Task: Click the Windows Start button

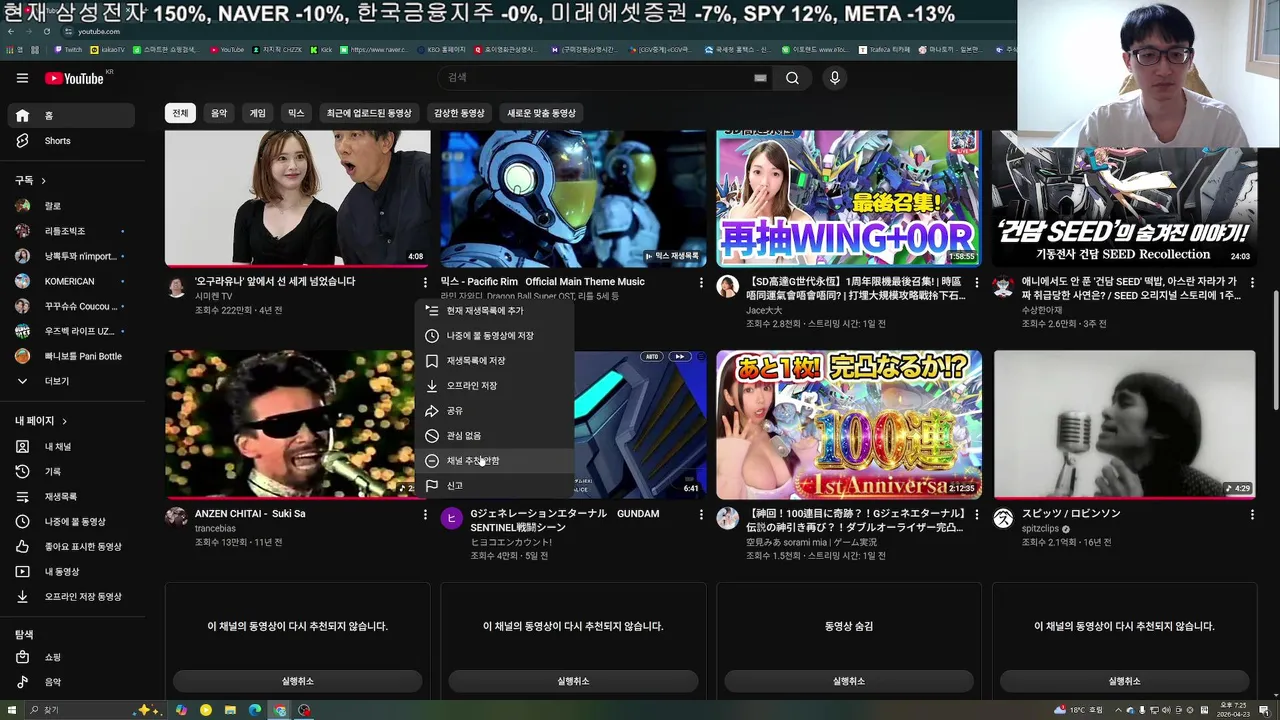Action: pos(10,710)
